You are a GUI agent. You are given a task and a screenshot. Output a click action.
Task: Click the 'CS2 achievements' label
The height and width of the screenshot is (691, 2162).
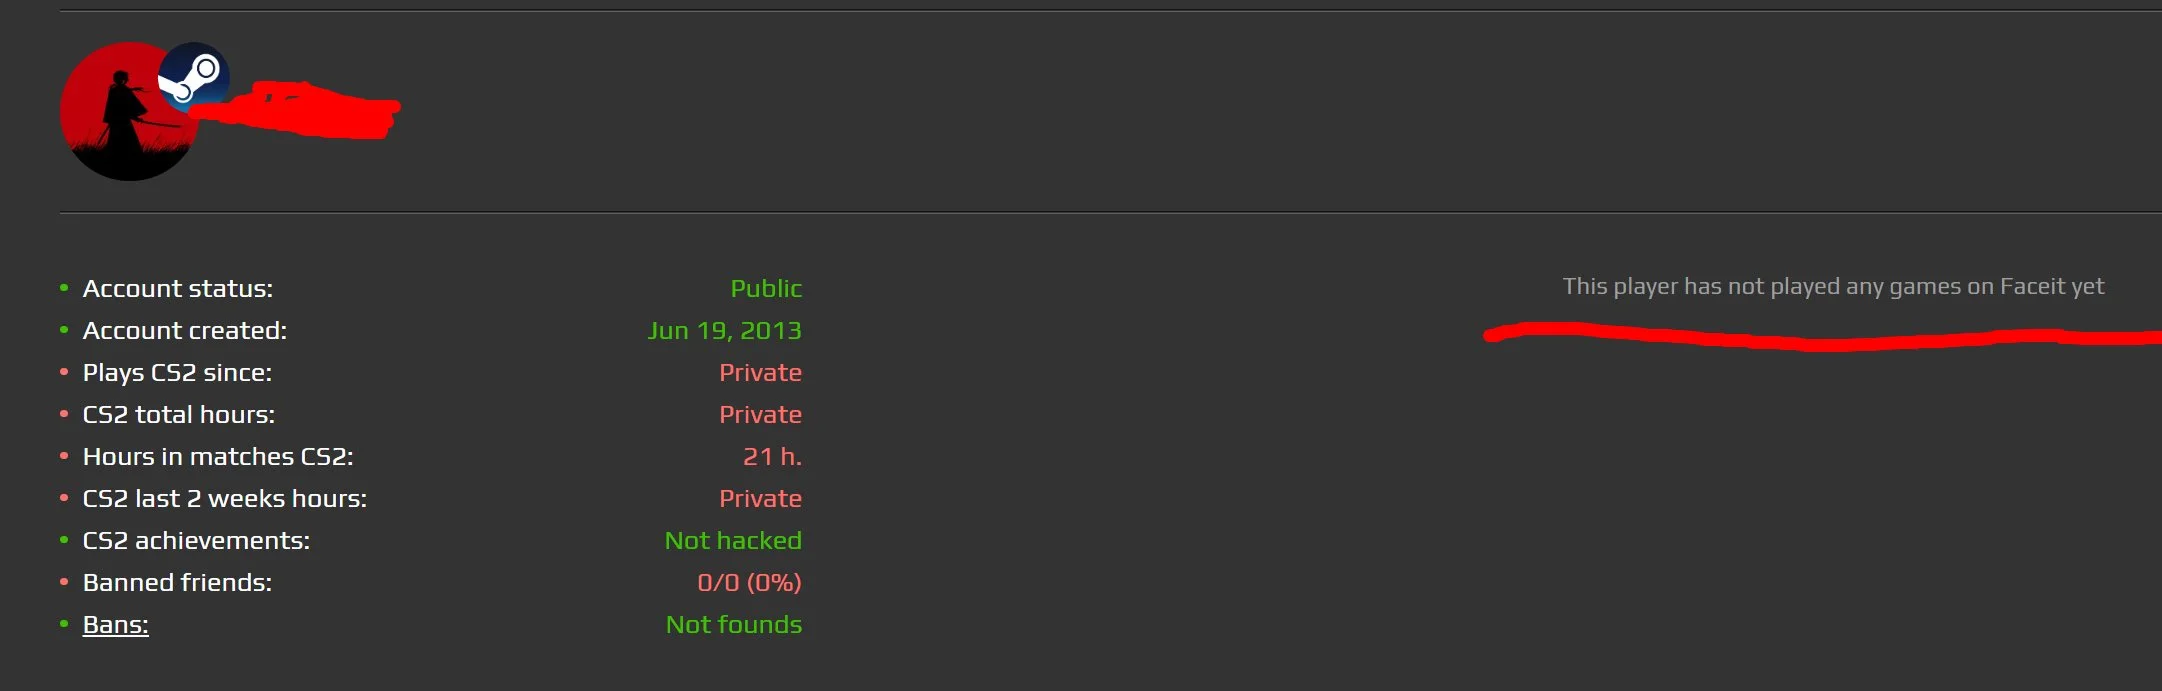196,541
